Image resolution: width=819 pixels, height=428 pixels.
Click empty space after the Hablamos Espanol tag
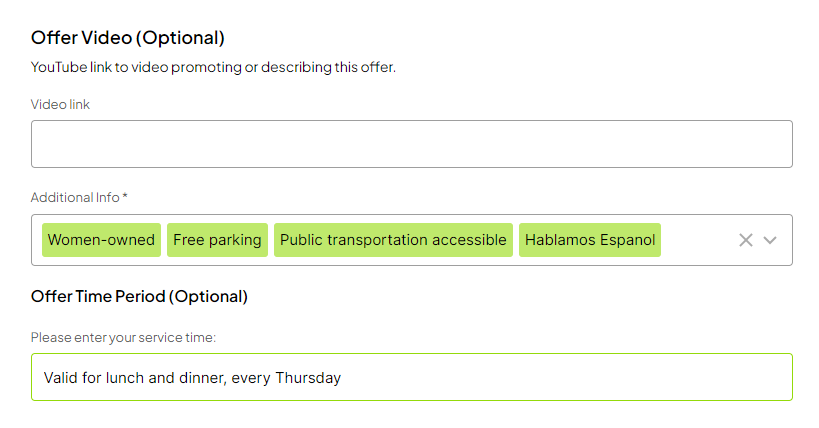click(x=695, y=240)
